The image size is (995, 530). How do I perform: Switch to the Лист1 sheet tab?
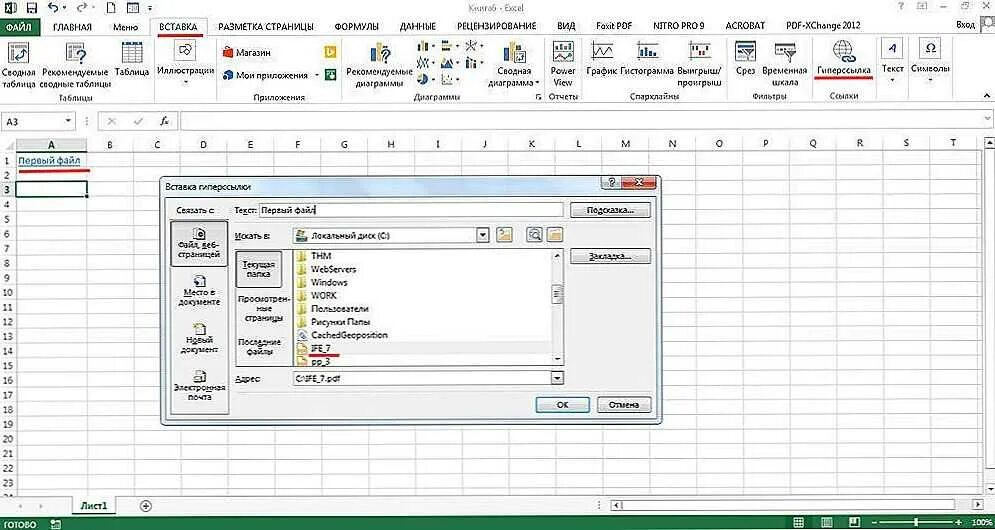tap(93, 506)
